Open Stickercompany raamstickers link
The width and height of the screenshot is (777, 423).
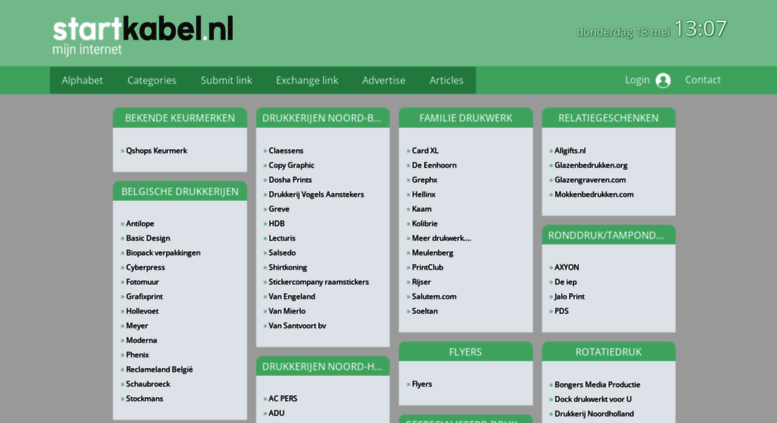click(x=319, y=282)
